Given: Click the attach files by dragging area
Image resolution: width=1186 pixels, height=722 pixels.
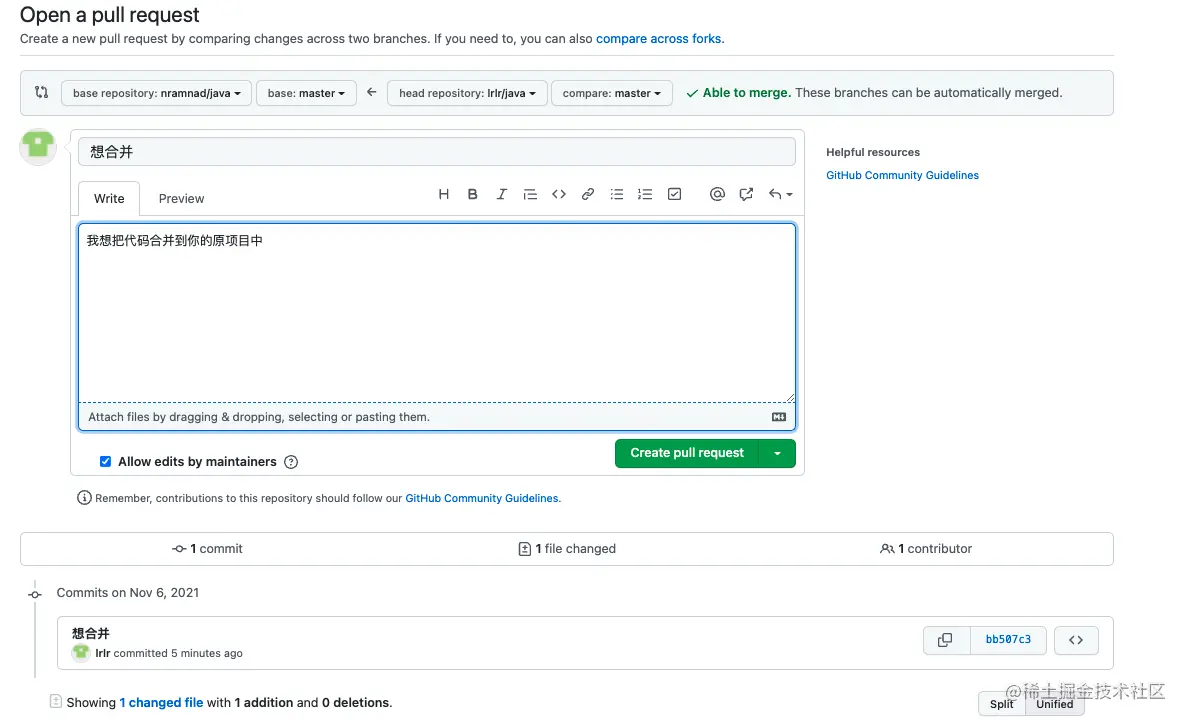Looking at the screenshot, I should click(436, 417).
